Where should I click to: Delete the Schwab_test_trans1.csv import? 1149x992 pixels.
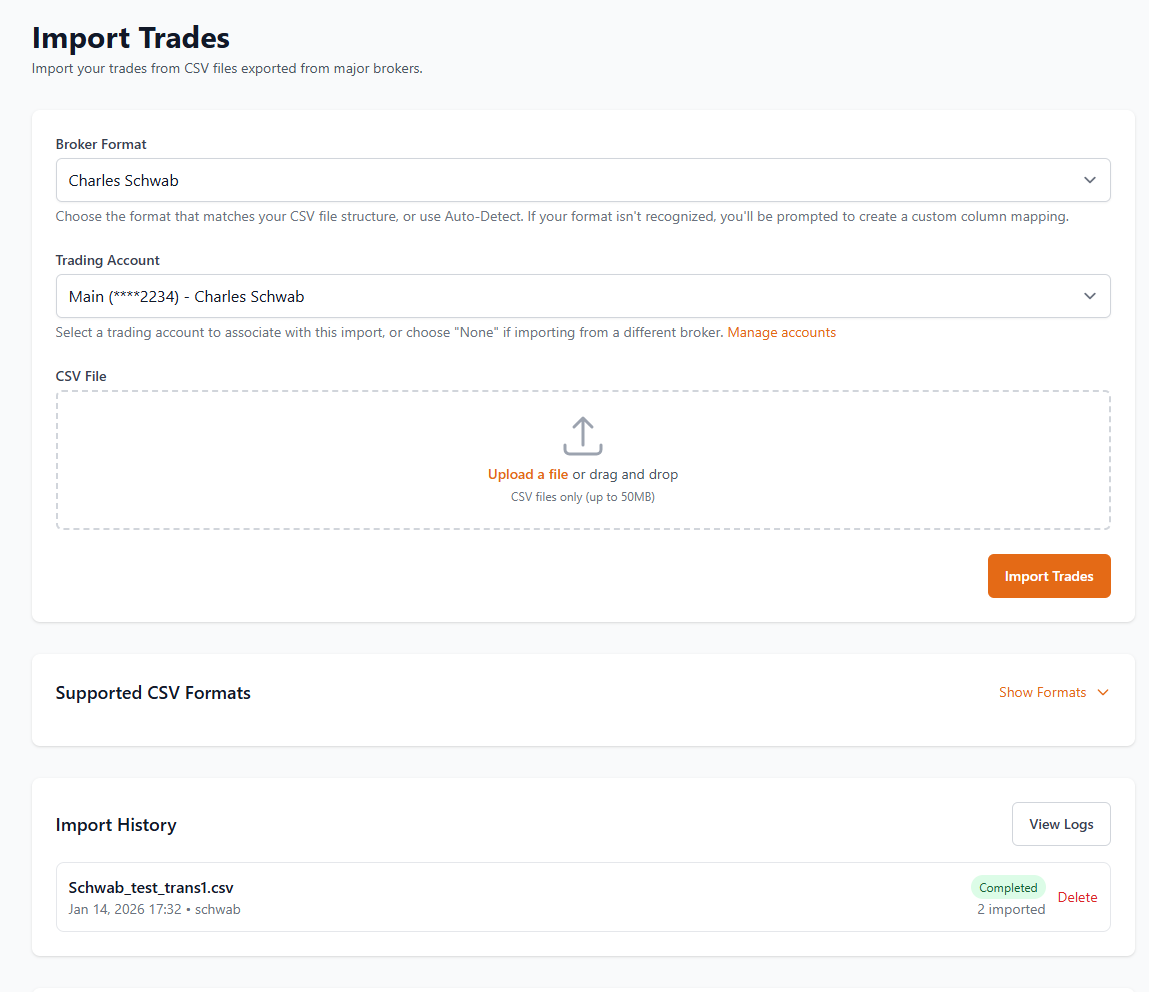tap(1077, 897)
